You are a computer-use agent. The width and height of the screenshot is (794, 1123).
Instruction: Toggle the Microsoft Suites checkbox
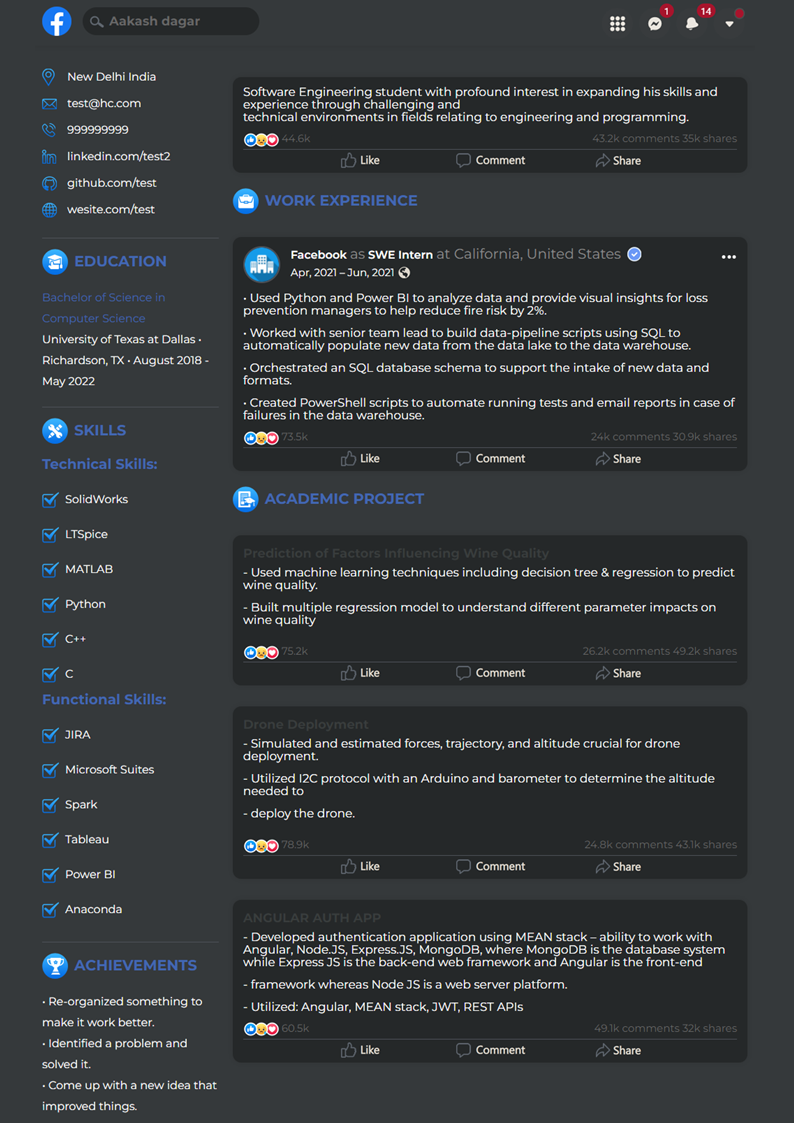coord(50,770)
